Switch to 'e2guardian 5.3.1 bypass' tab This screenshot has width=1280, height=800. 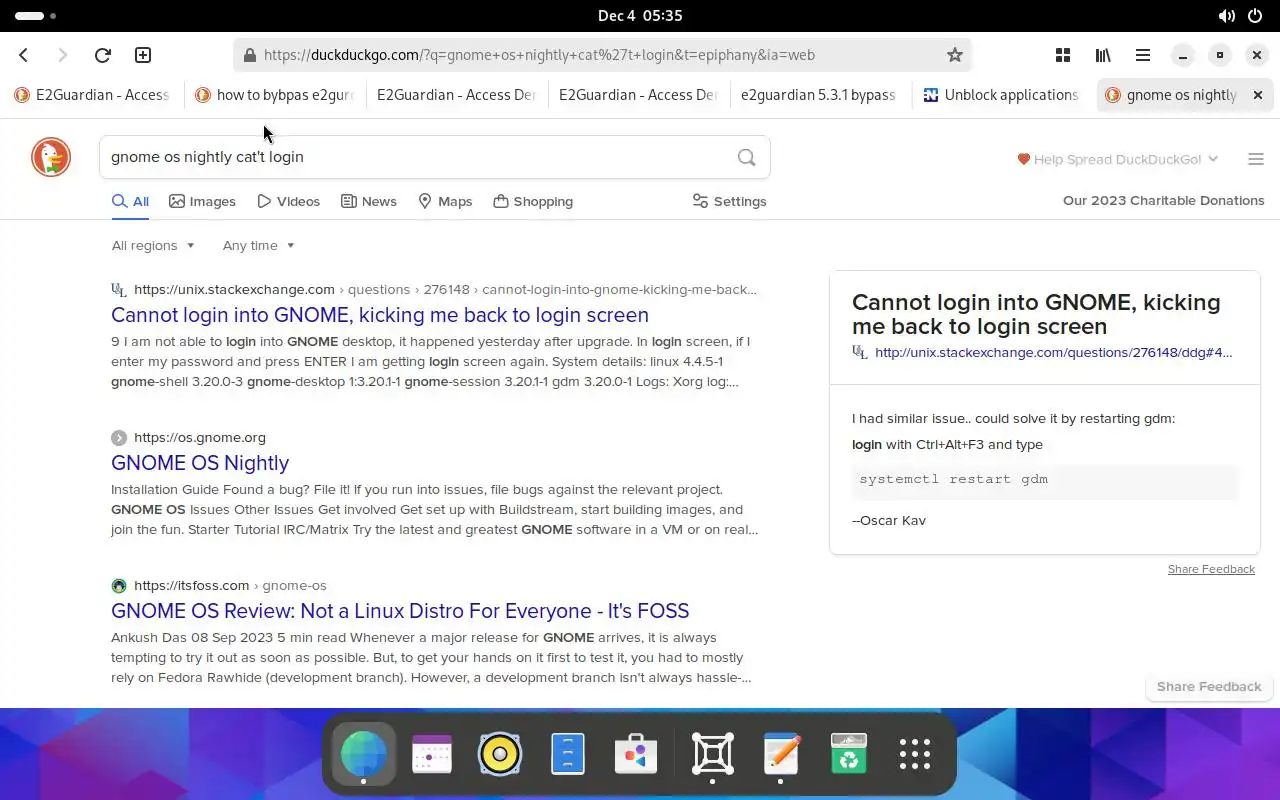(818, 95)
